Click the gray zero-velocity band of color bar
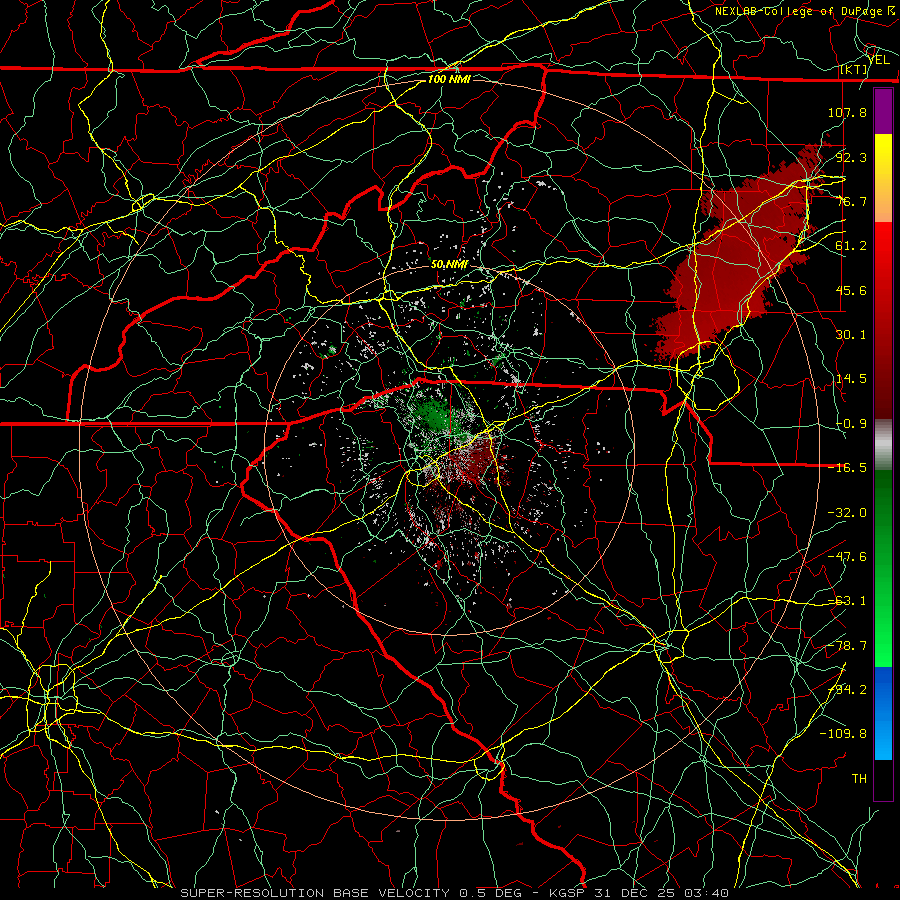 tap(883, 444)
